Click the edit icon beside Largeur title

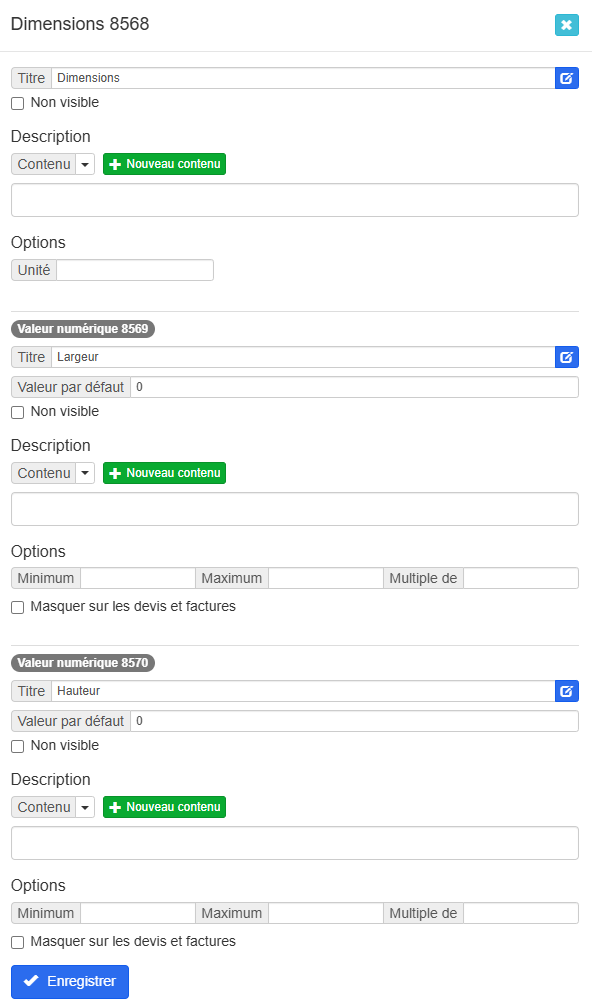point(566,357)
